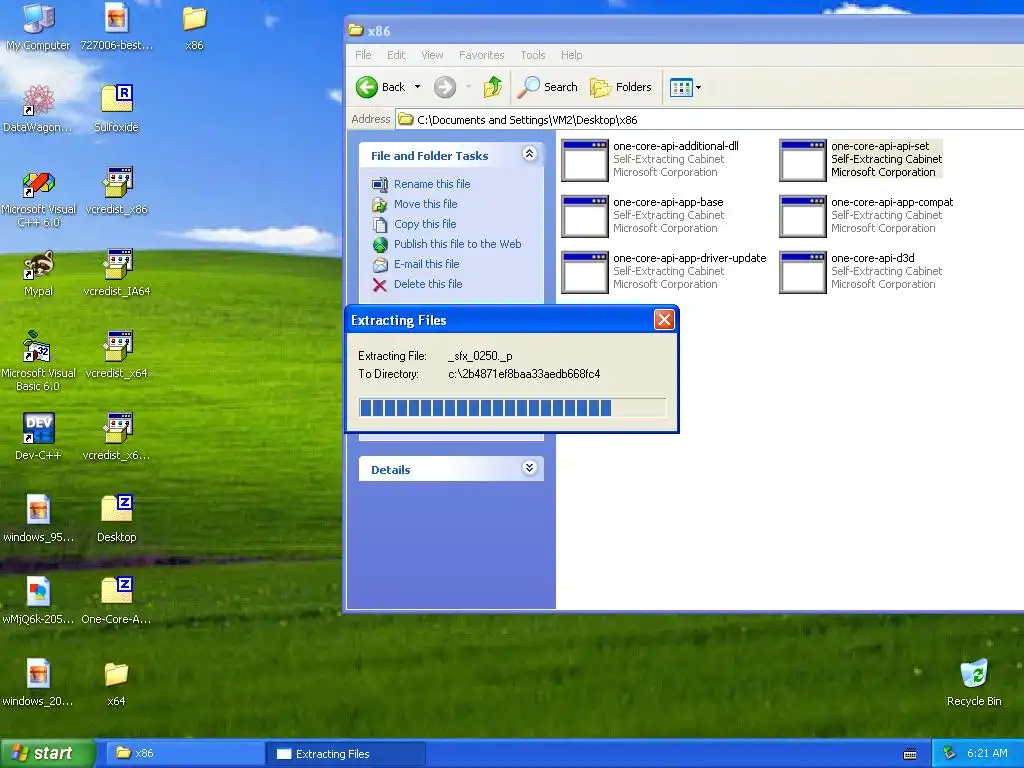This screenshot has width=1024, height=768.
Task: Open the 727006-best desktop file icon
Action: 116,26
